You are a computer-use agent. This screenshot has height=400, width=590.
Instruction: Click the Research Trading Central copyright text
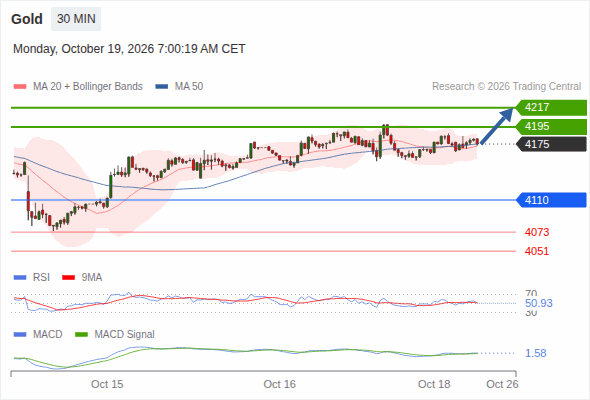(x=506, y=87)
